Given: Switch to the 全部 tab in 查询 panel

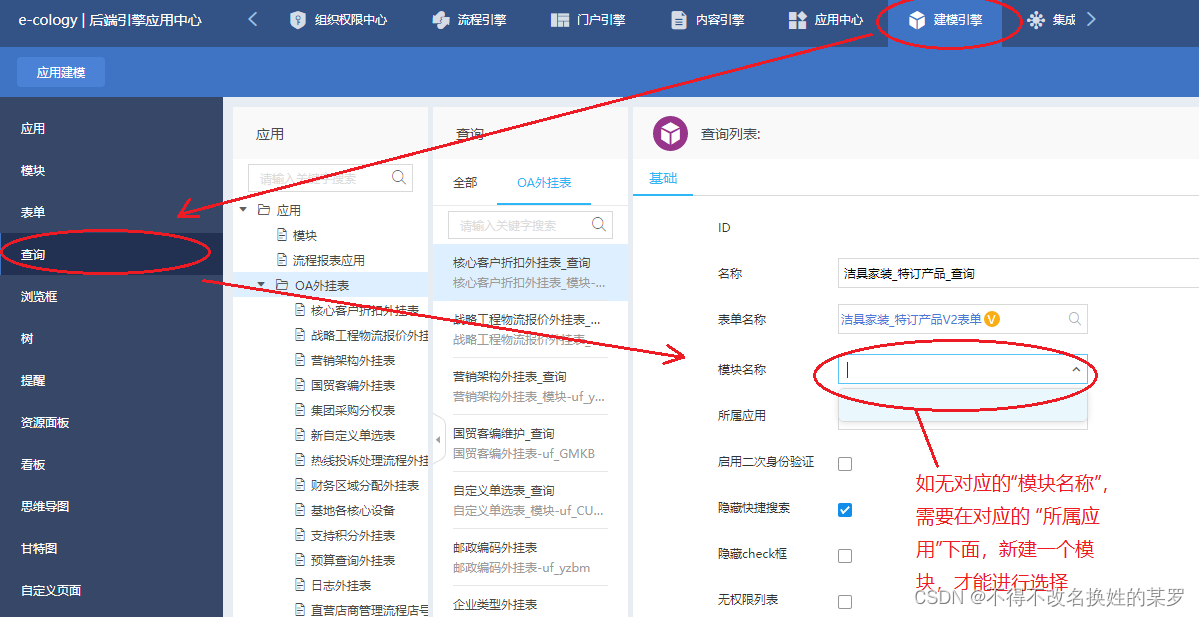Looking at the screenshot, I should [x=465, y=182].
